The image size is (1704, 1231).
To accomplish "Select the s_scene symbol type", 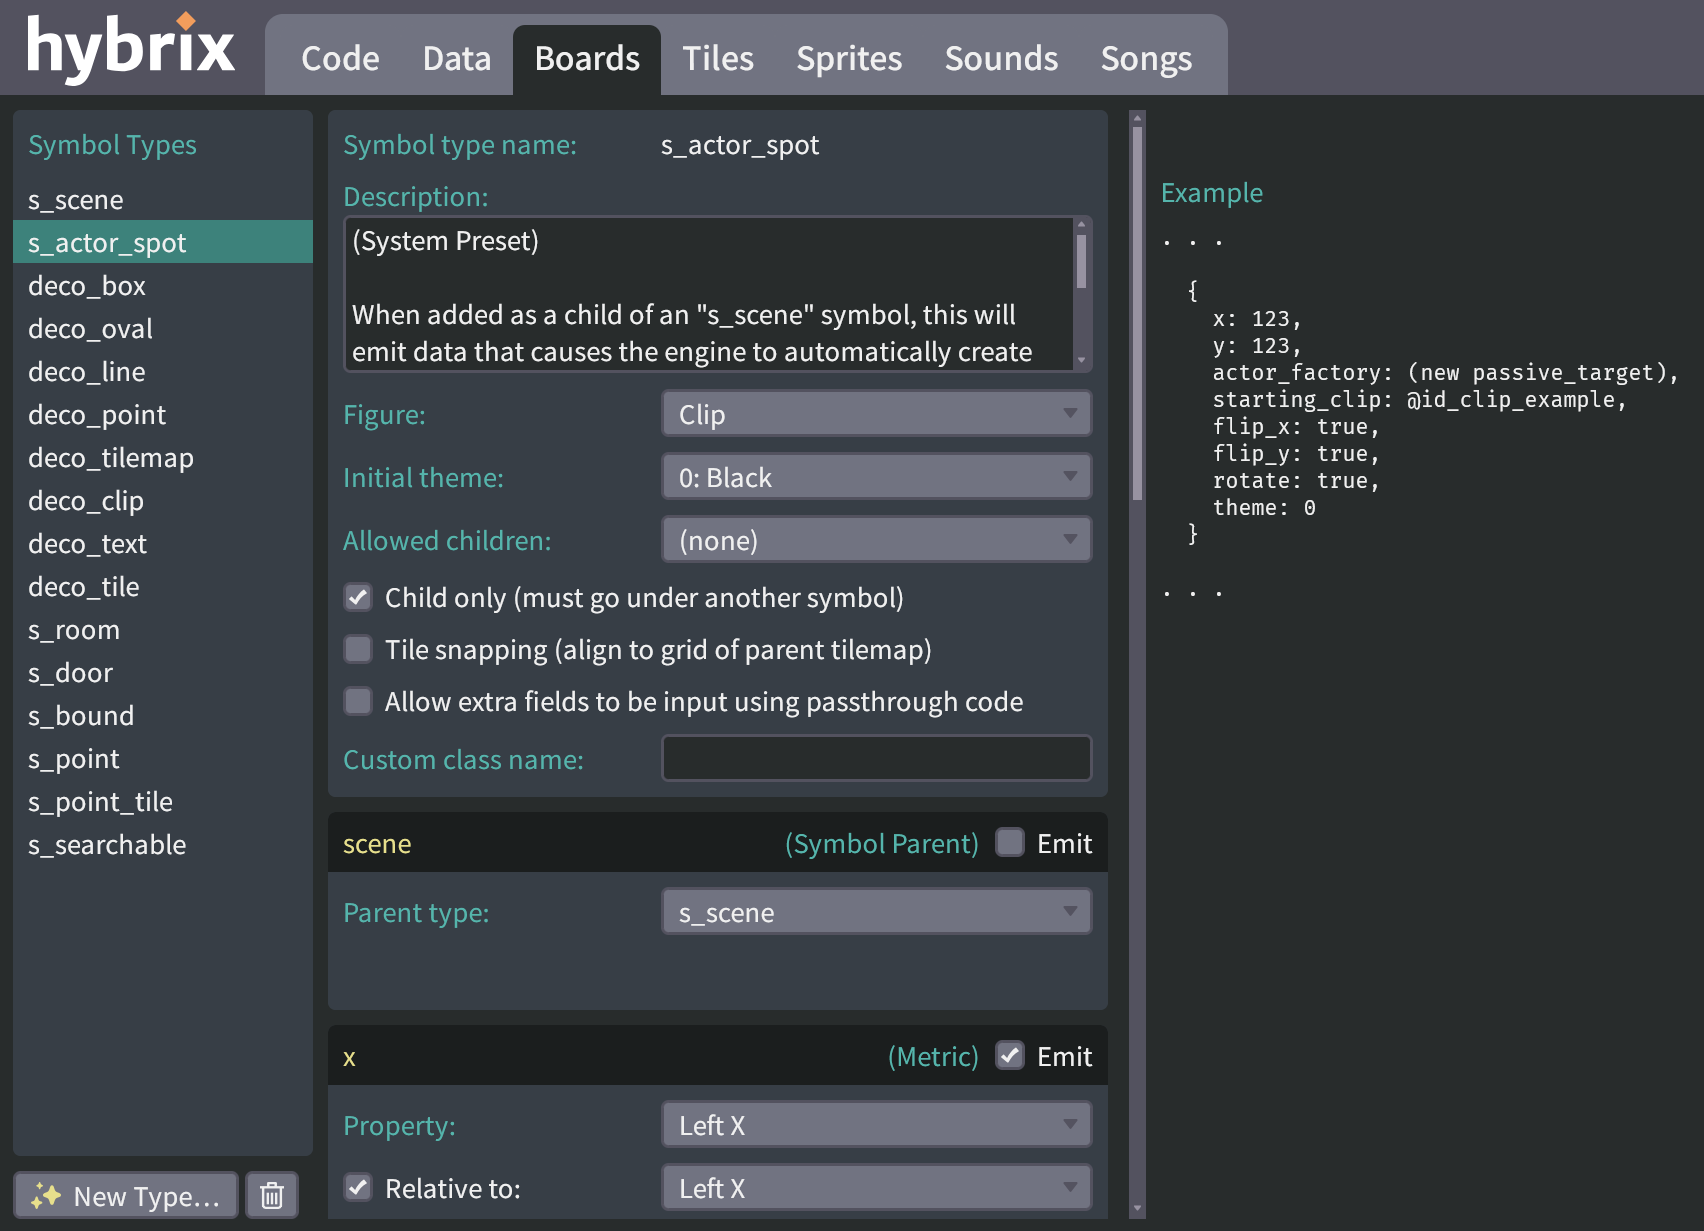I will click(77, 199).
